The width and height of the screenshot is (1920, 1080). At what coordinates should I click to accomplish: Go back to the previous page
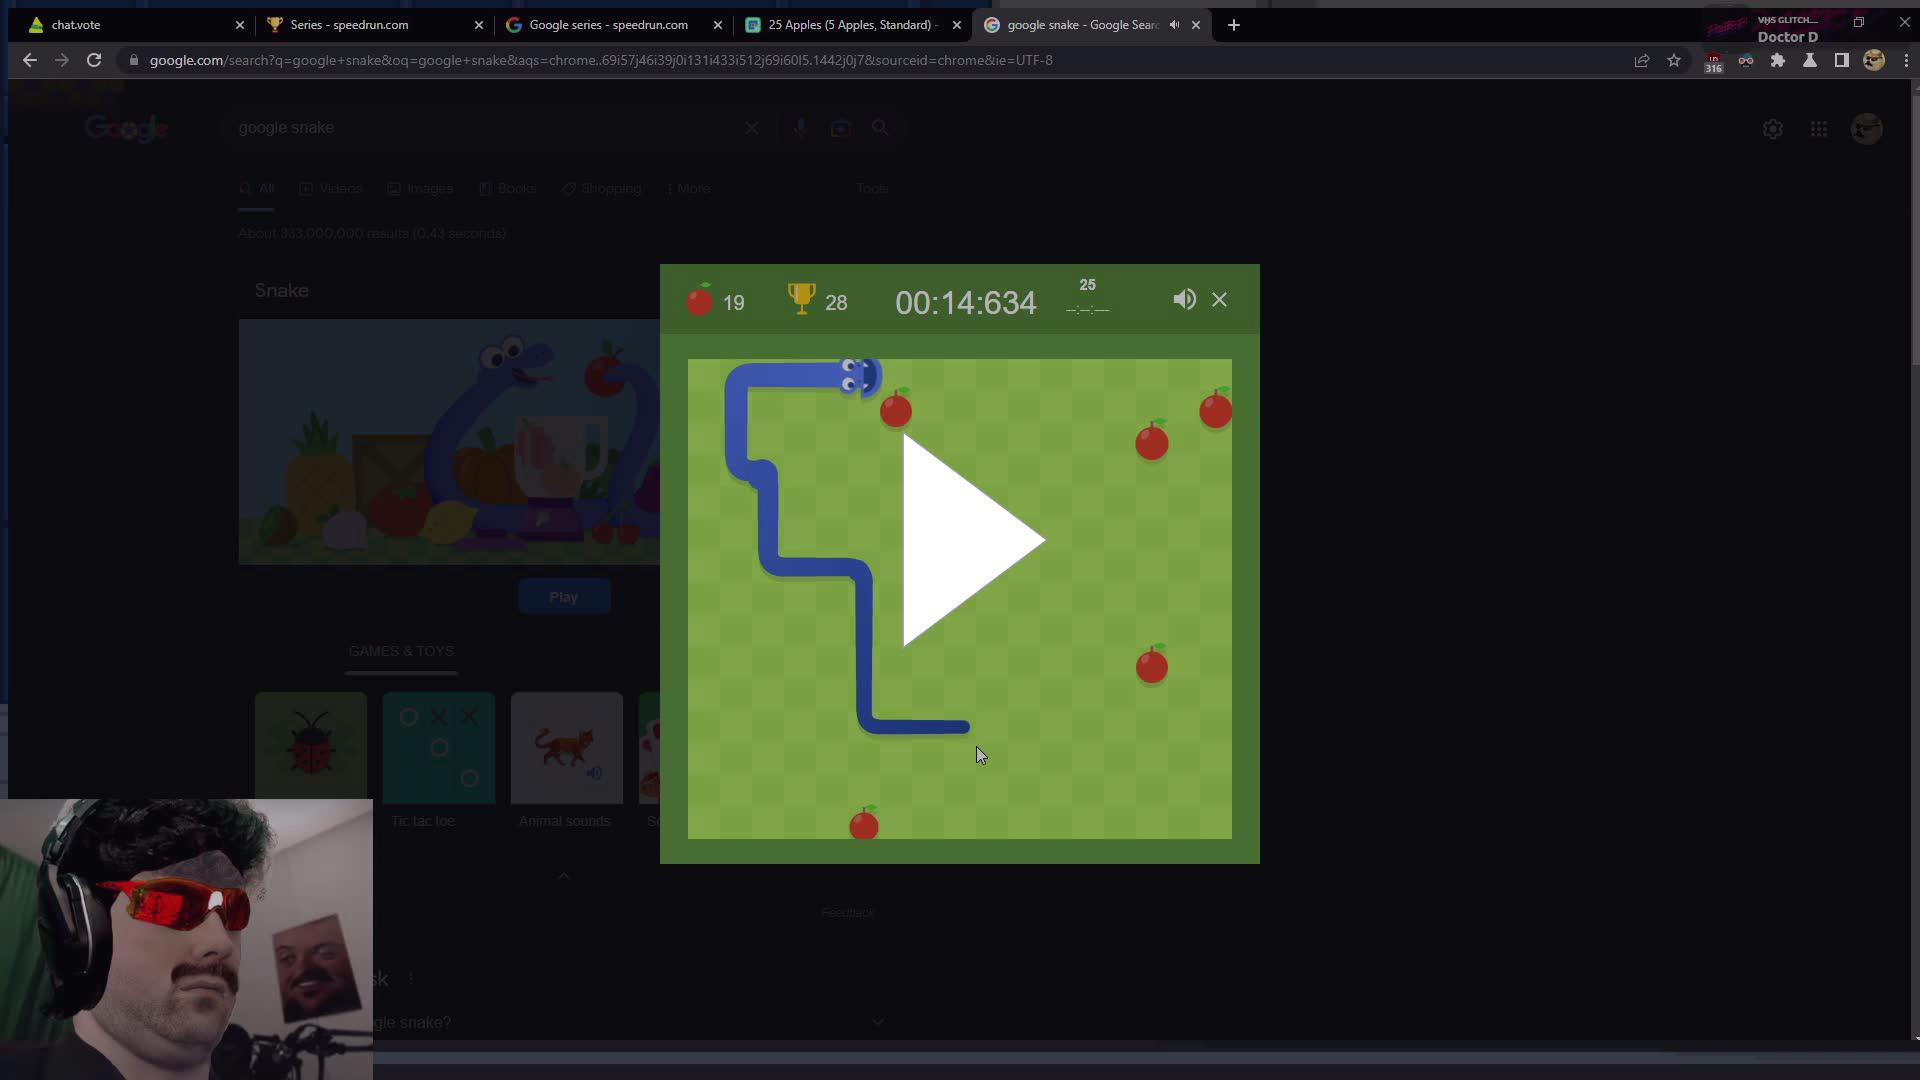coord(29,60)
